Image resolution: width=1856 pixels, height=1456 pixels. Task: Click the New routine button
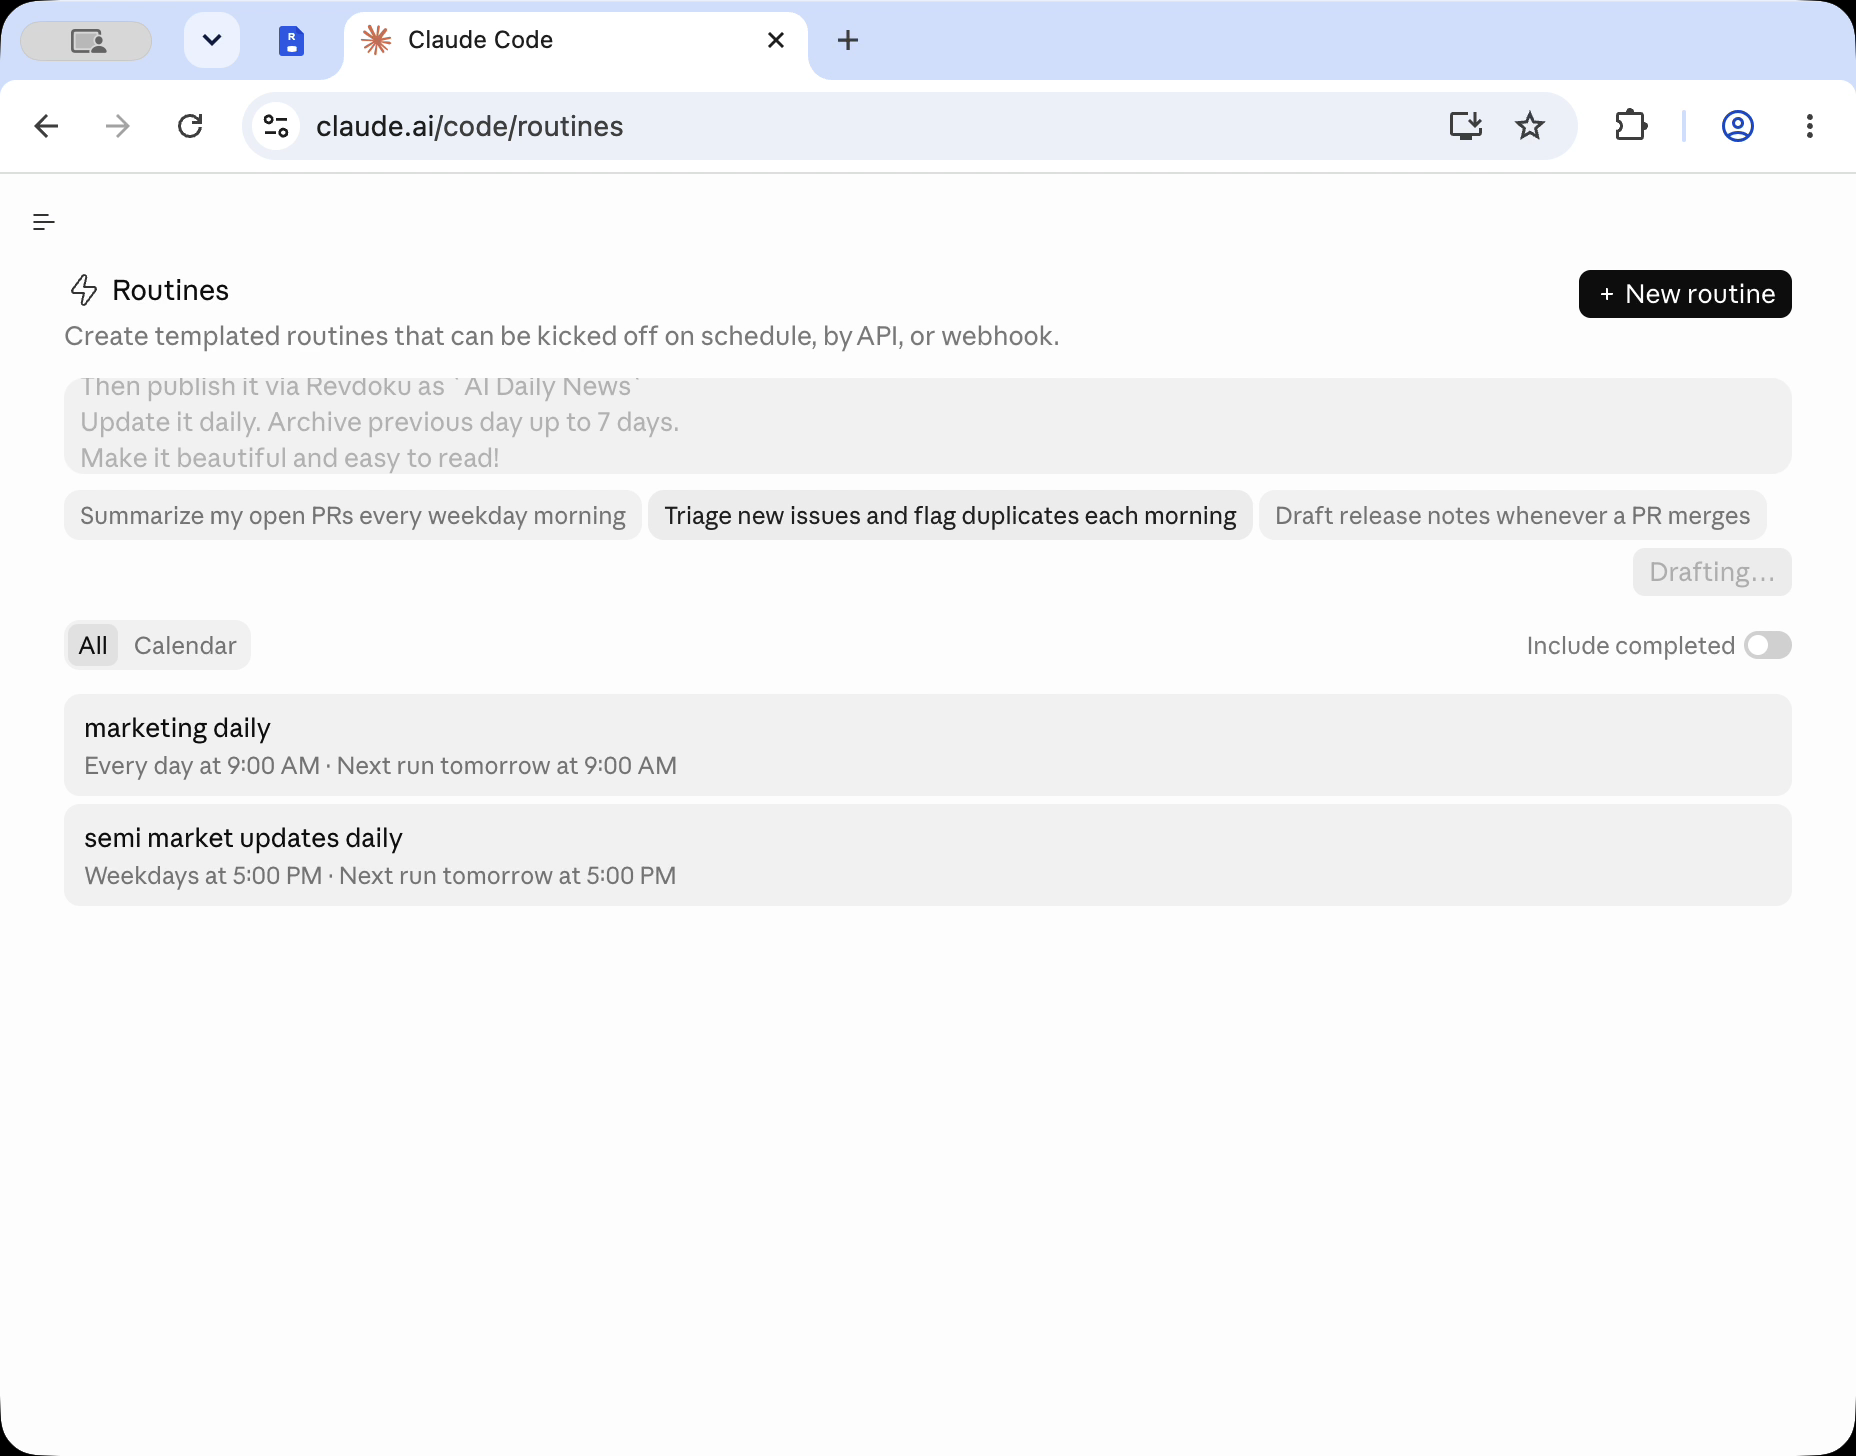[x=1685, y=294]
